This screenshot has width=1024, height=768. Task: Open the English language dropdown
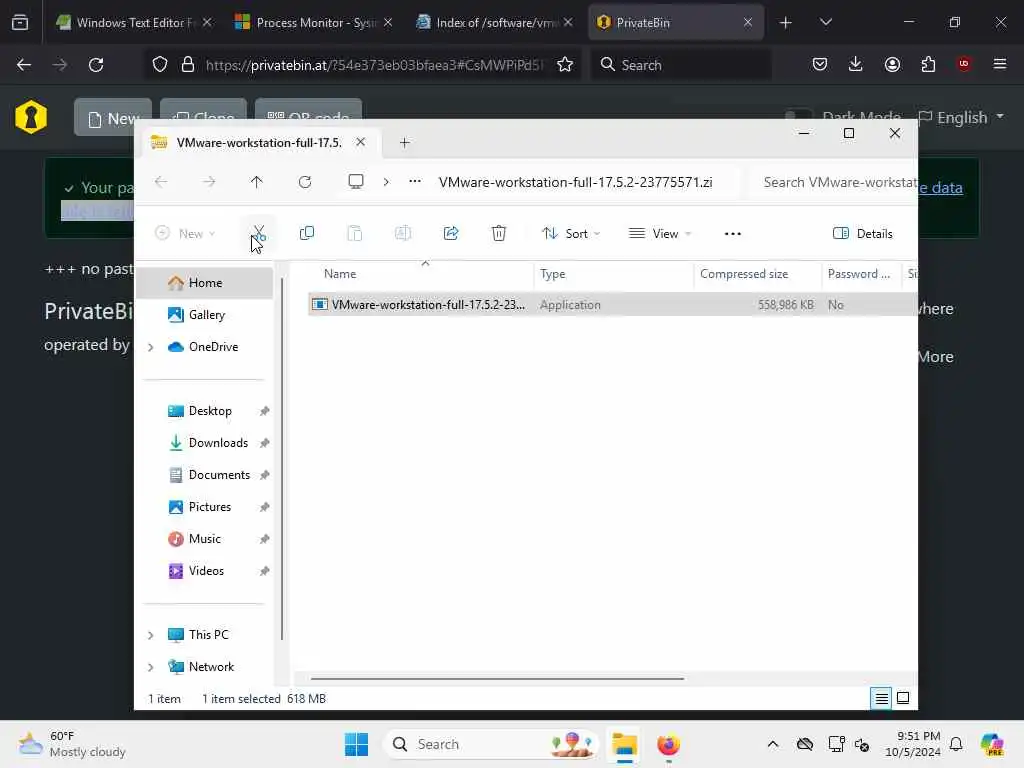tap(961, 118)
